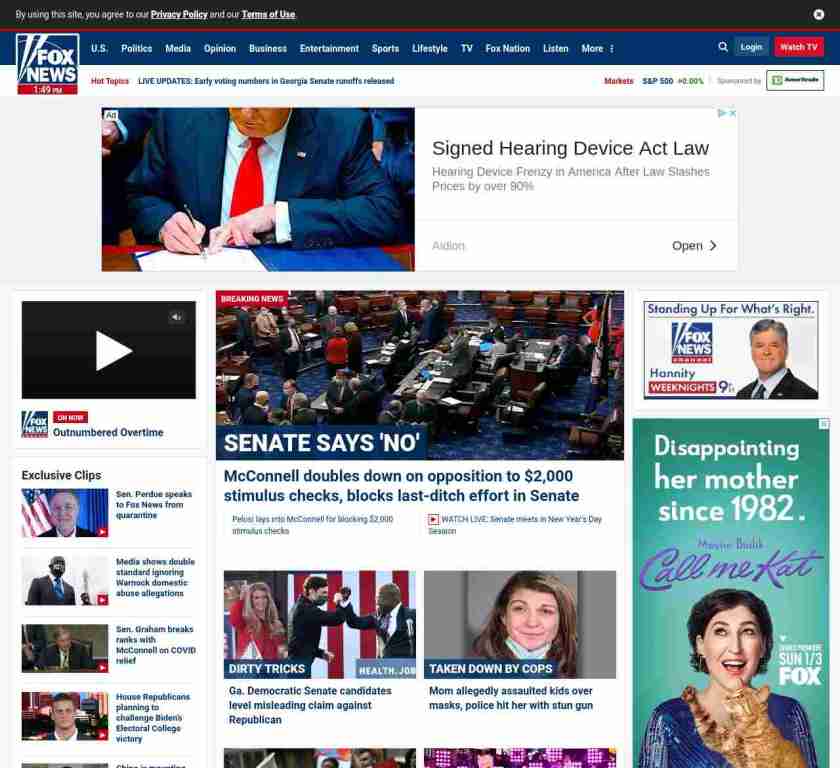Open the Politics menu item
This screenshot has width=840, height=768.
(x=136, y=48)
